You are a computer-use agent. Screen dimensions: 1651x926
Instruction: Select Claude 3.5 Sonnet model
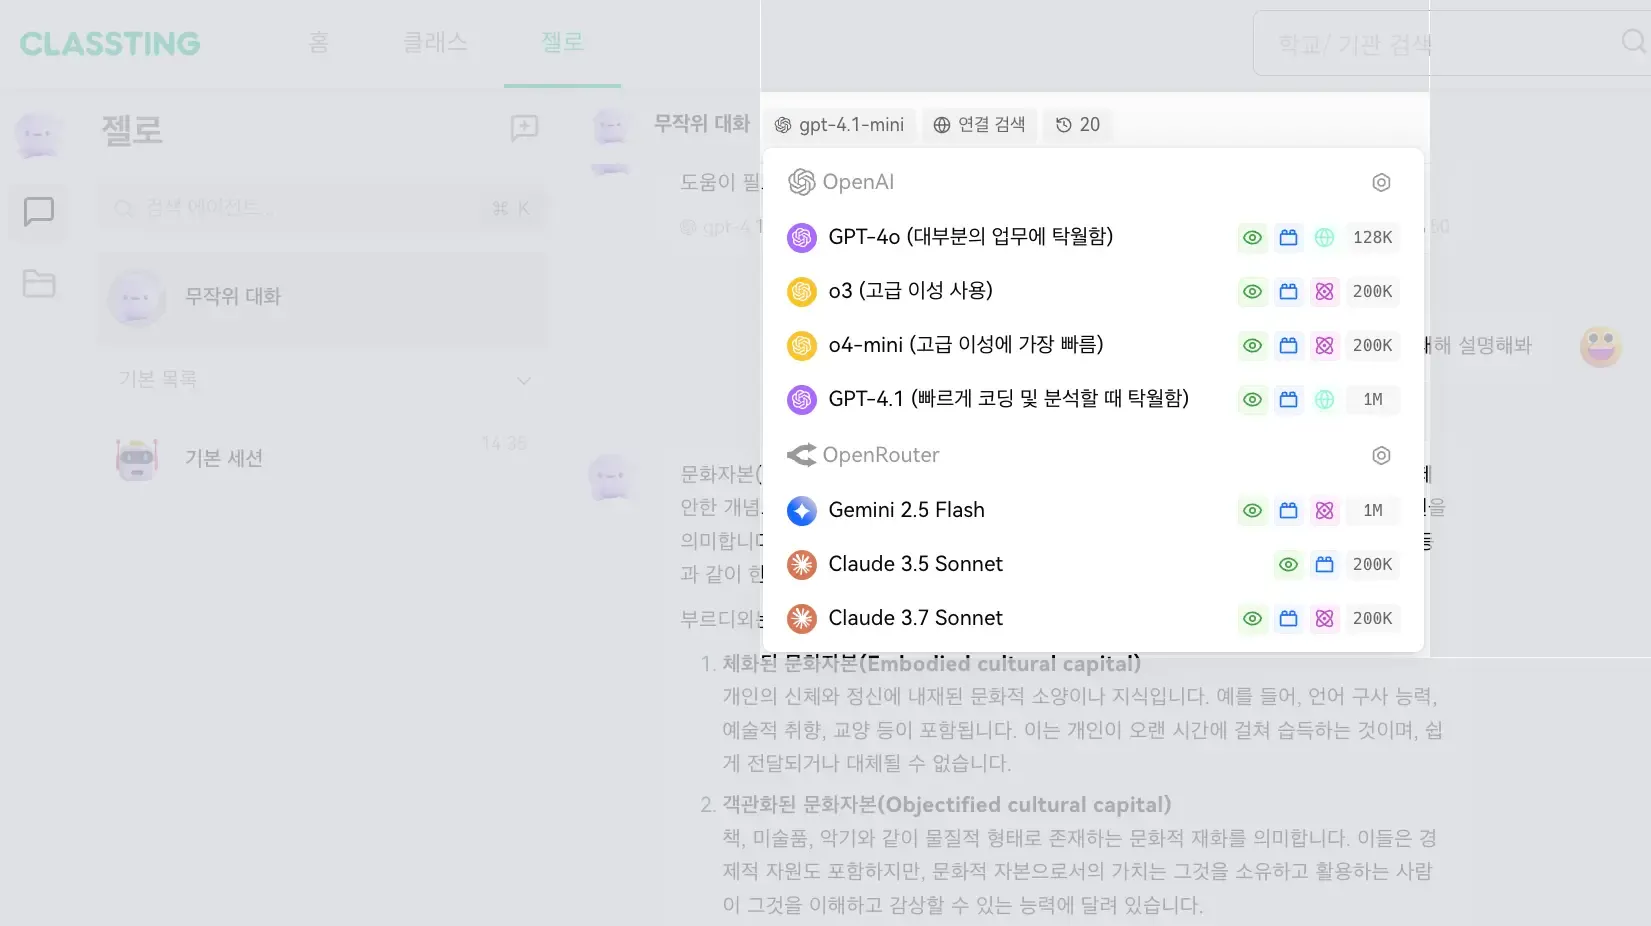point(1093,564)
